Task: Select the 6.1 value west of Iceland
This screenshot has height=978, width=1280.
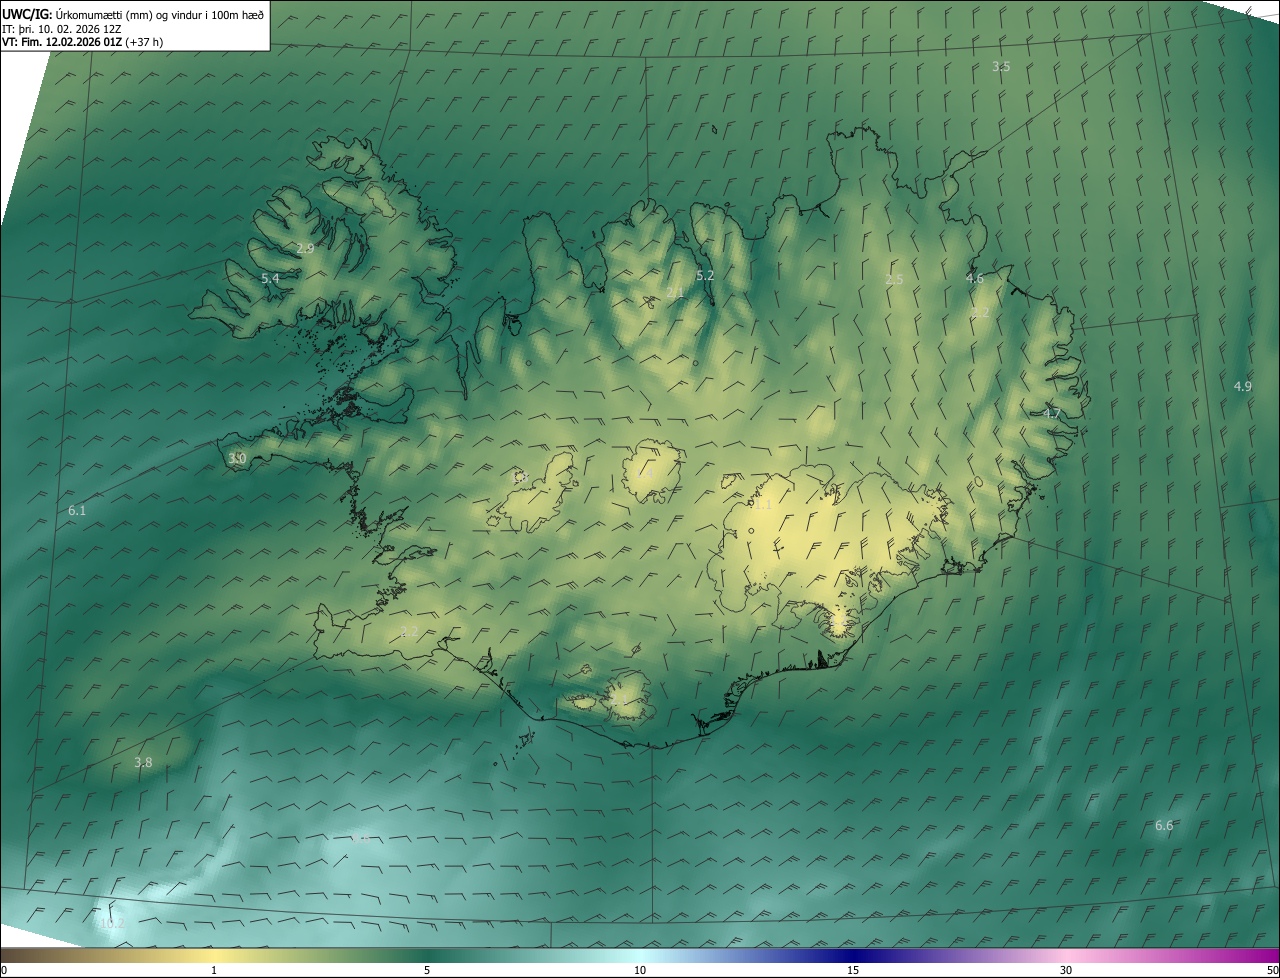Action: pyautogui.click(x=77, y=511)
